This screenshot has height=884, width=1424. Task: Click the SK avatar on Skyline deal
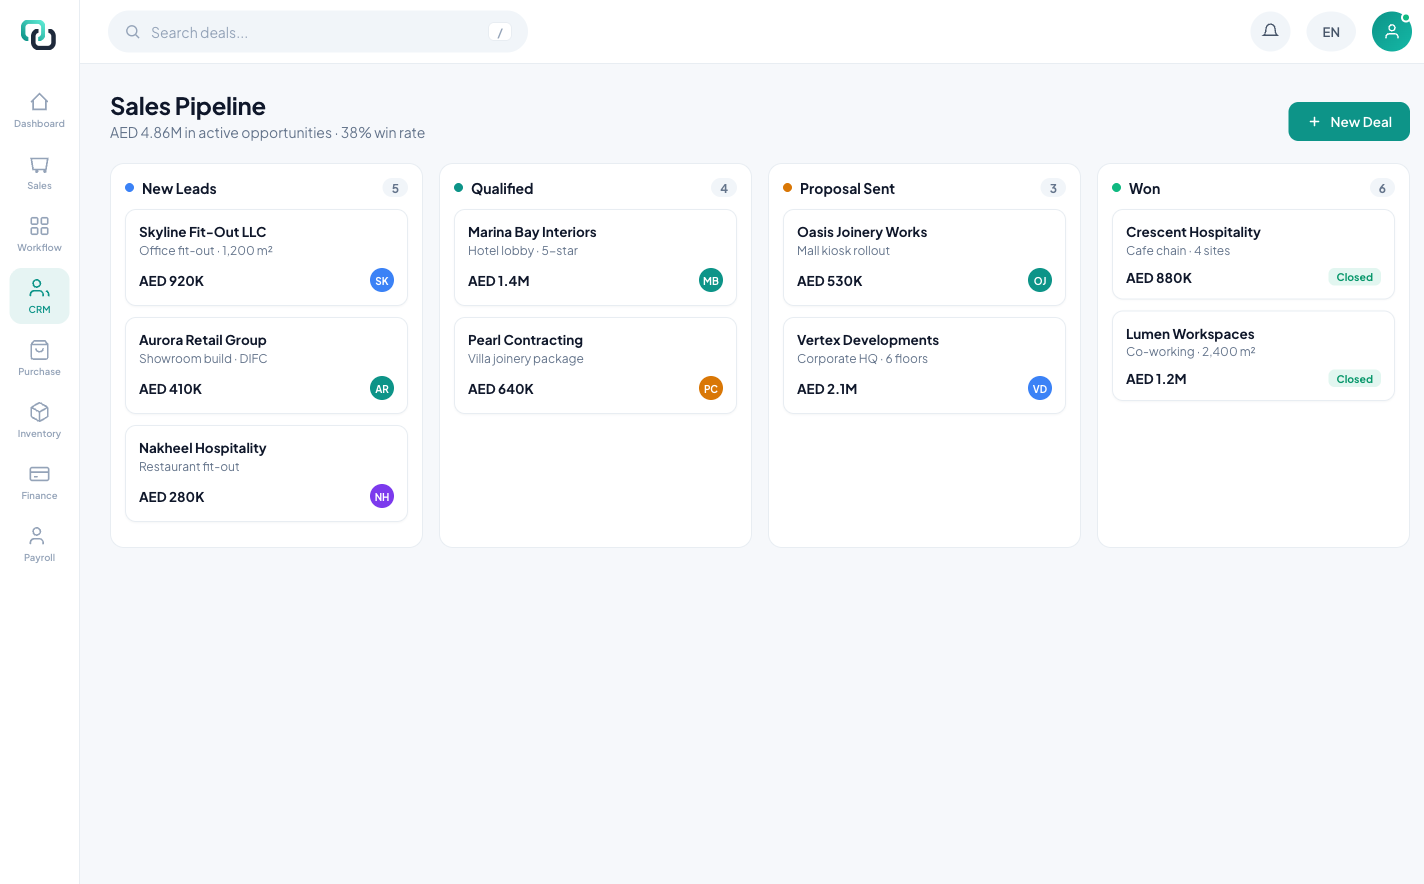point(382,281)
